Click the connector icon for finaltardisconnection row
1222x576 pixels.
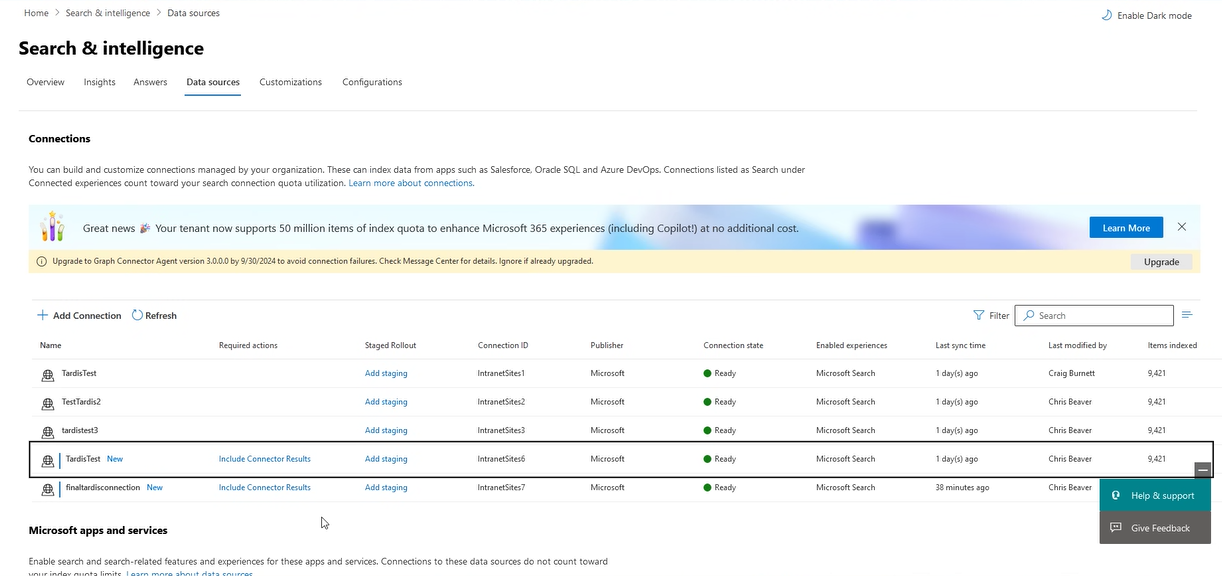pyautogui.click(x=47, y=489)
